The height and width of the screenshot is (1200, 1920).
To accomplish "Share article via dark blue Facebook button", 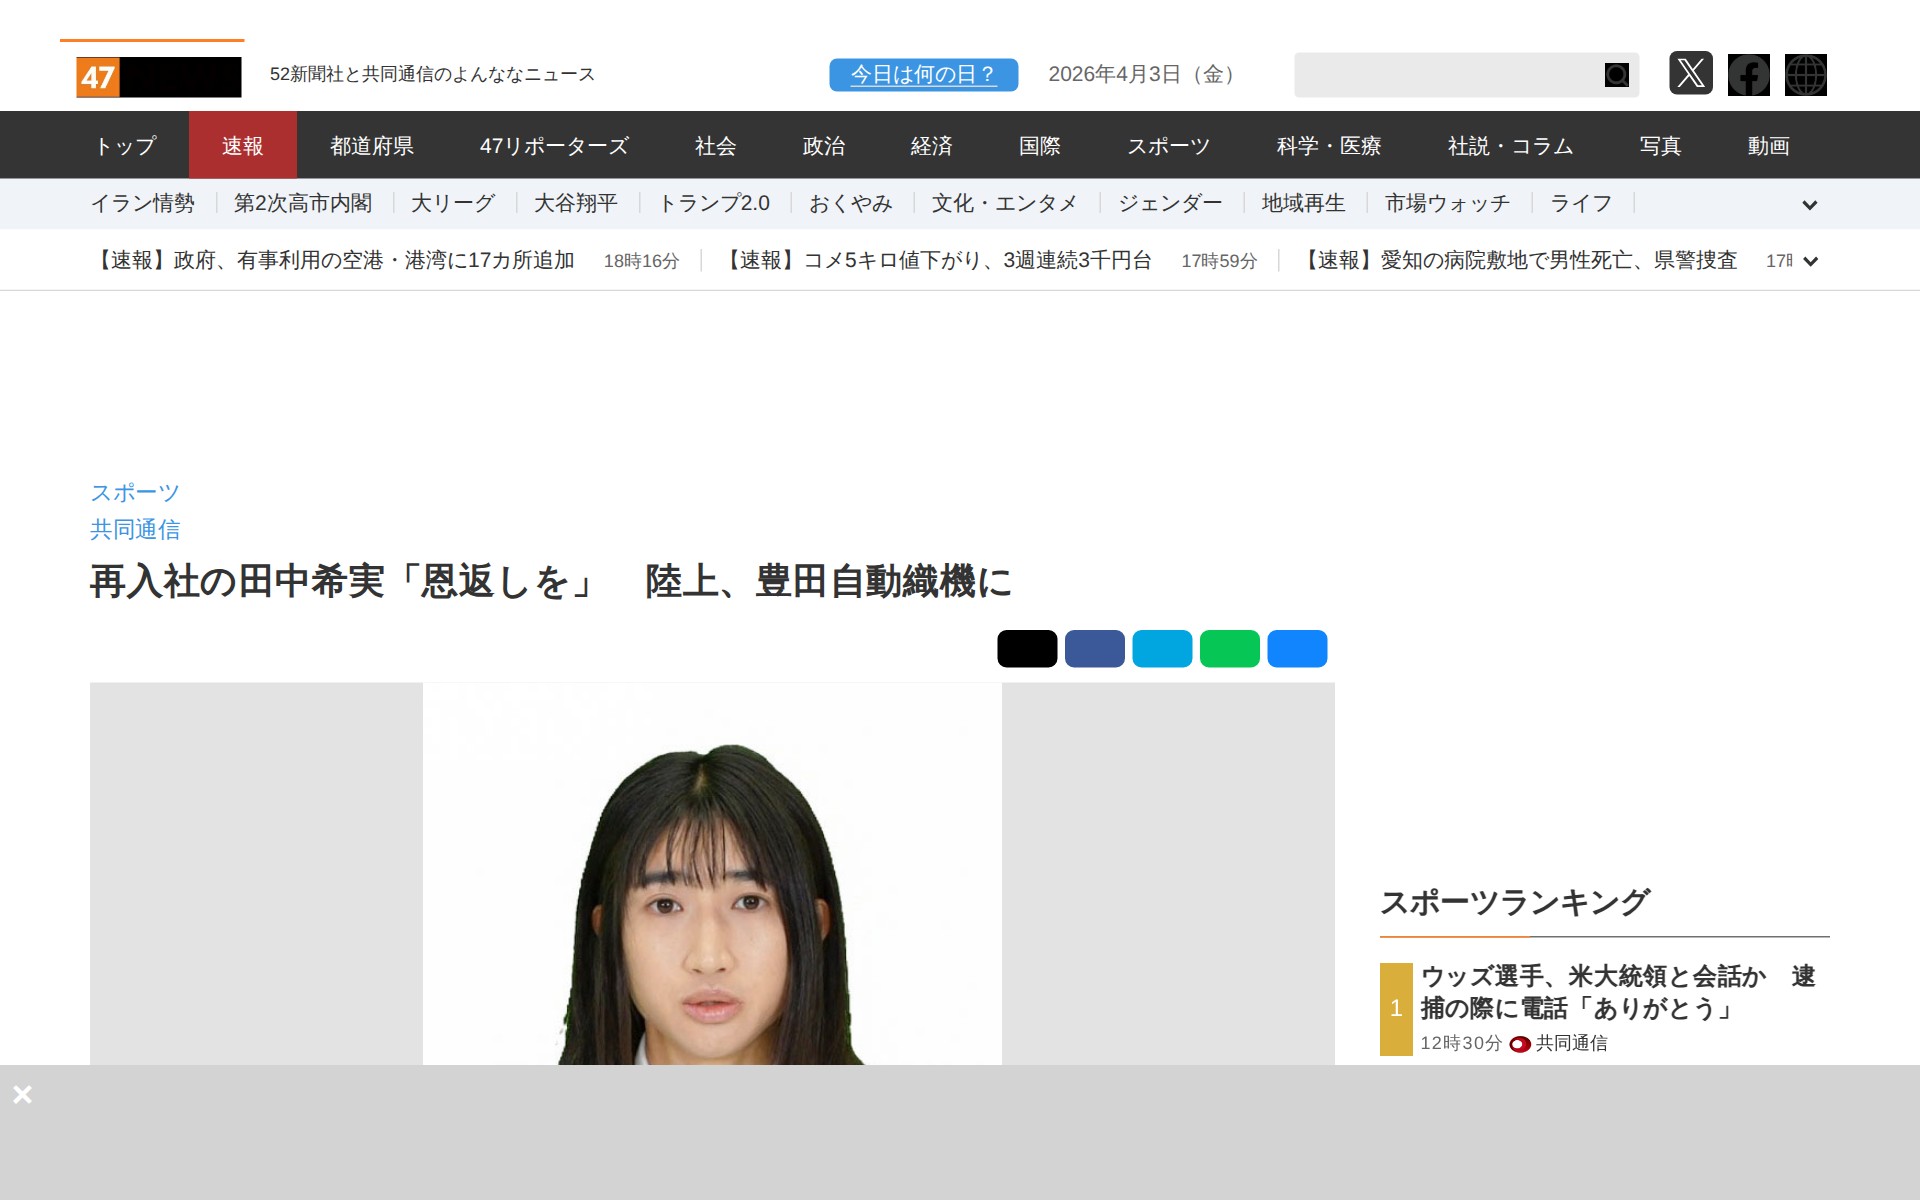I will (1094, 649).
